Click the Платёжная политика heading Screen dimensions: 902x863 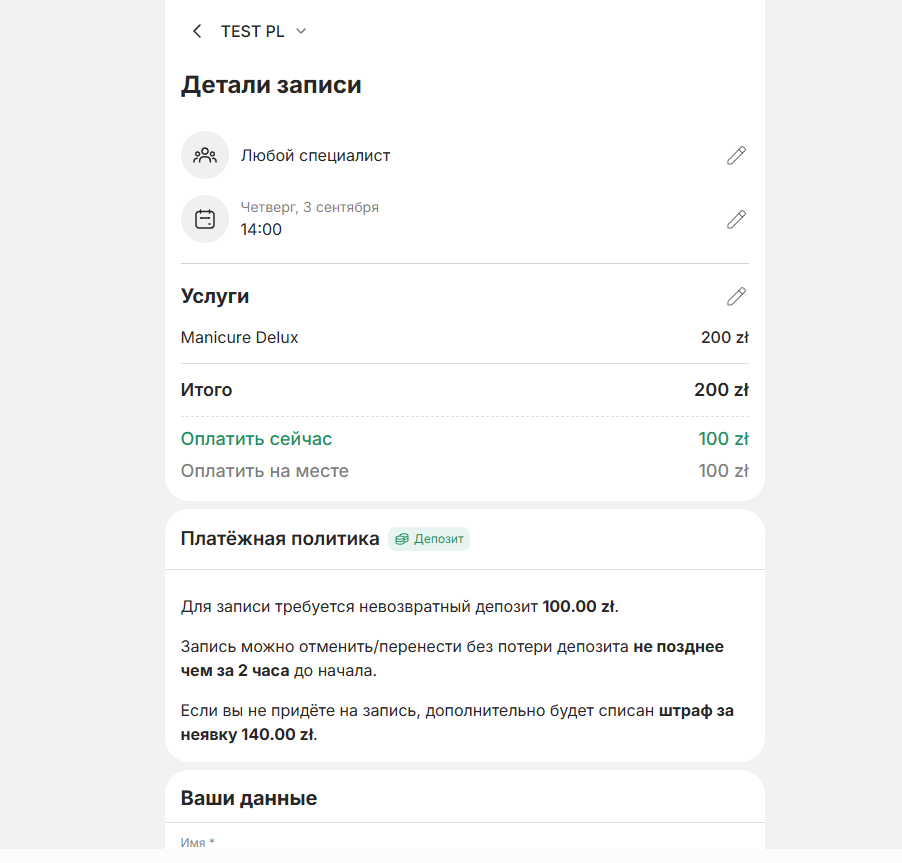tap(280, 539)
